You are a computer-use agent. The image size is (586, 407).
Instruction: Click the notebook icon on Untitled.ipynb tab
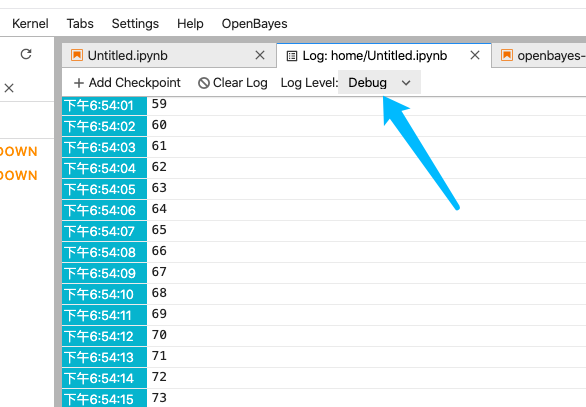tap(77, 55)
